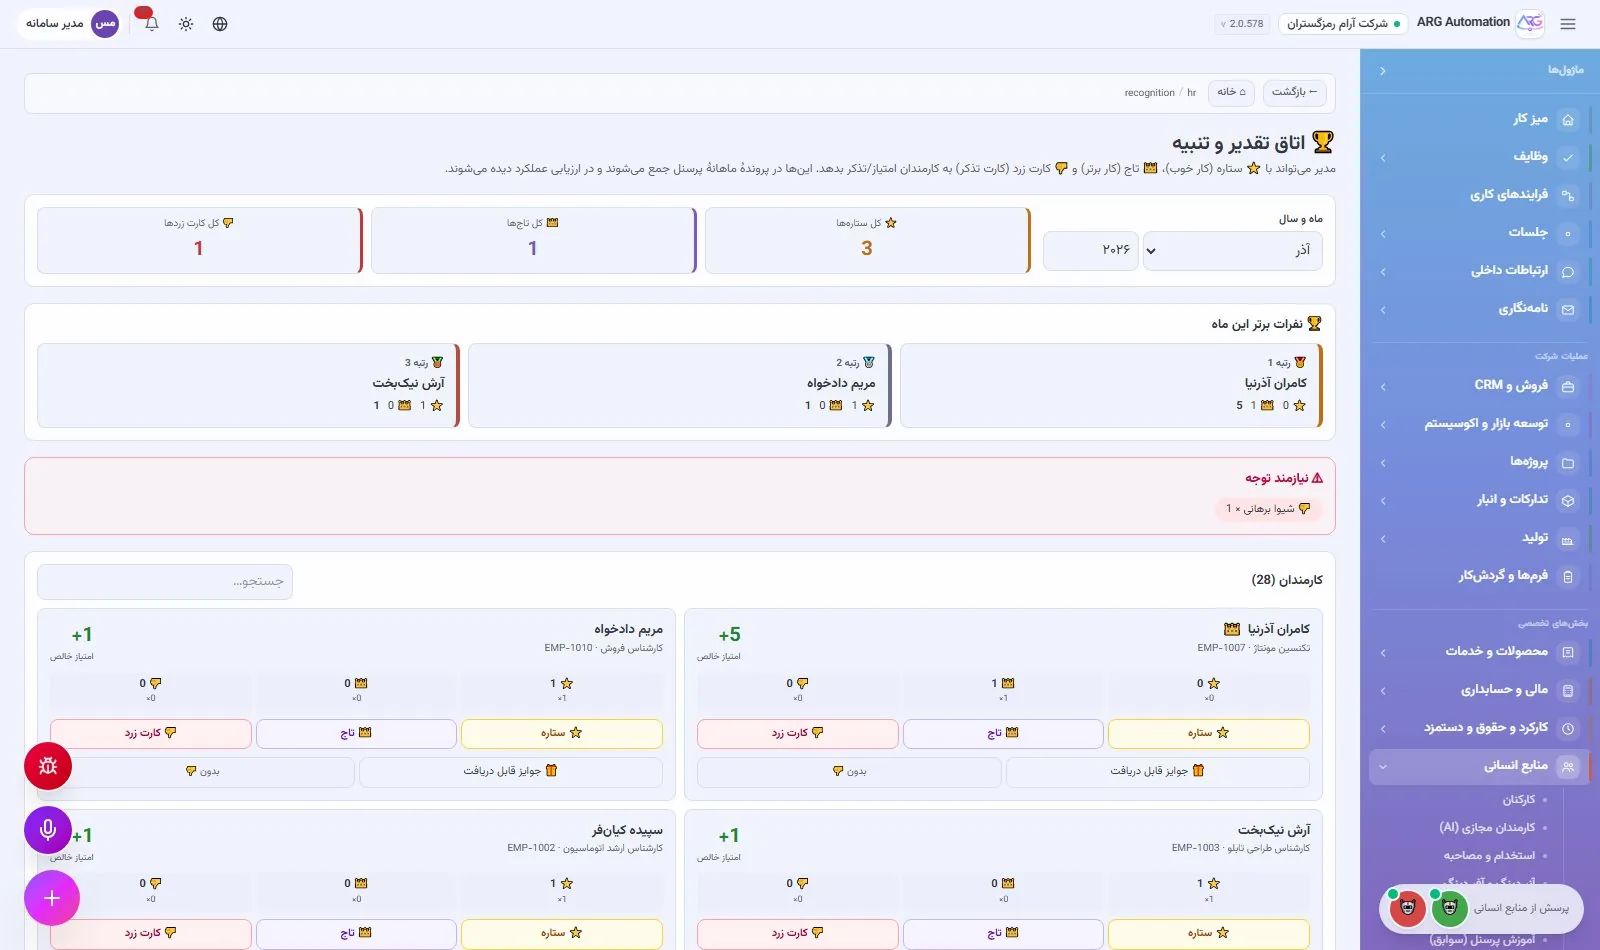This screenshot has height=950, width=1600.
Task: Give کارت زرد to مریم دادخواه
Action: pyautogui.click(x=151, y=733)
